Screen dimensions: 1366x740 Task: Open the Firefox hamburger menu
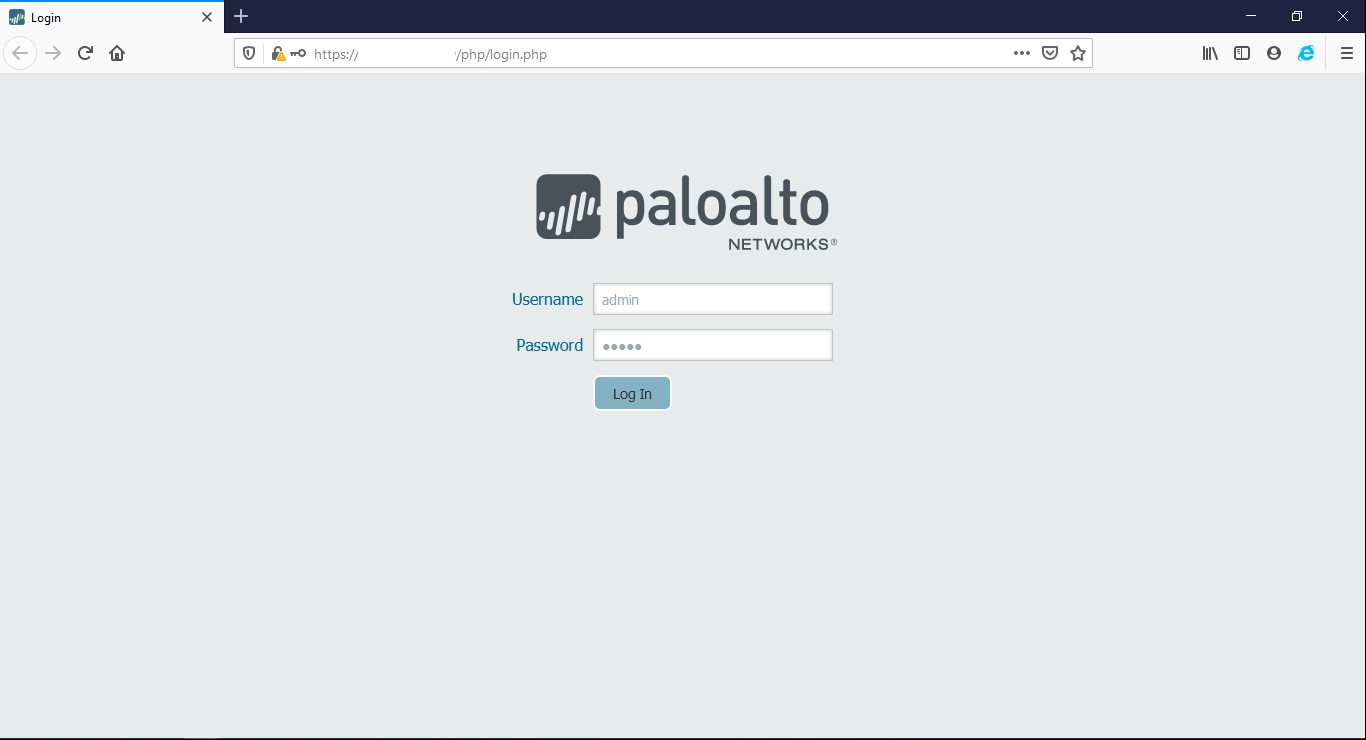1347,54
